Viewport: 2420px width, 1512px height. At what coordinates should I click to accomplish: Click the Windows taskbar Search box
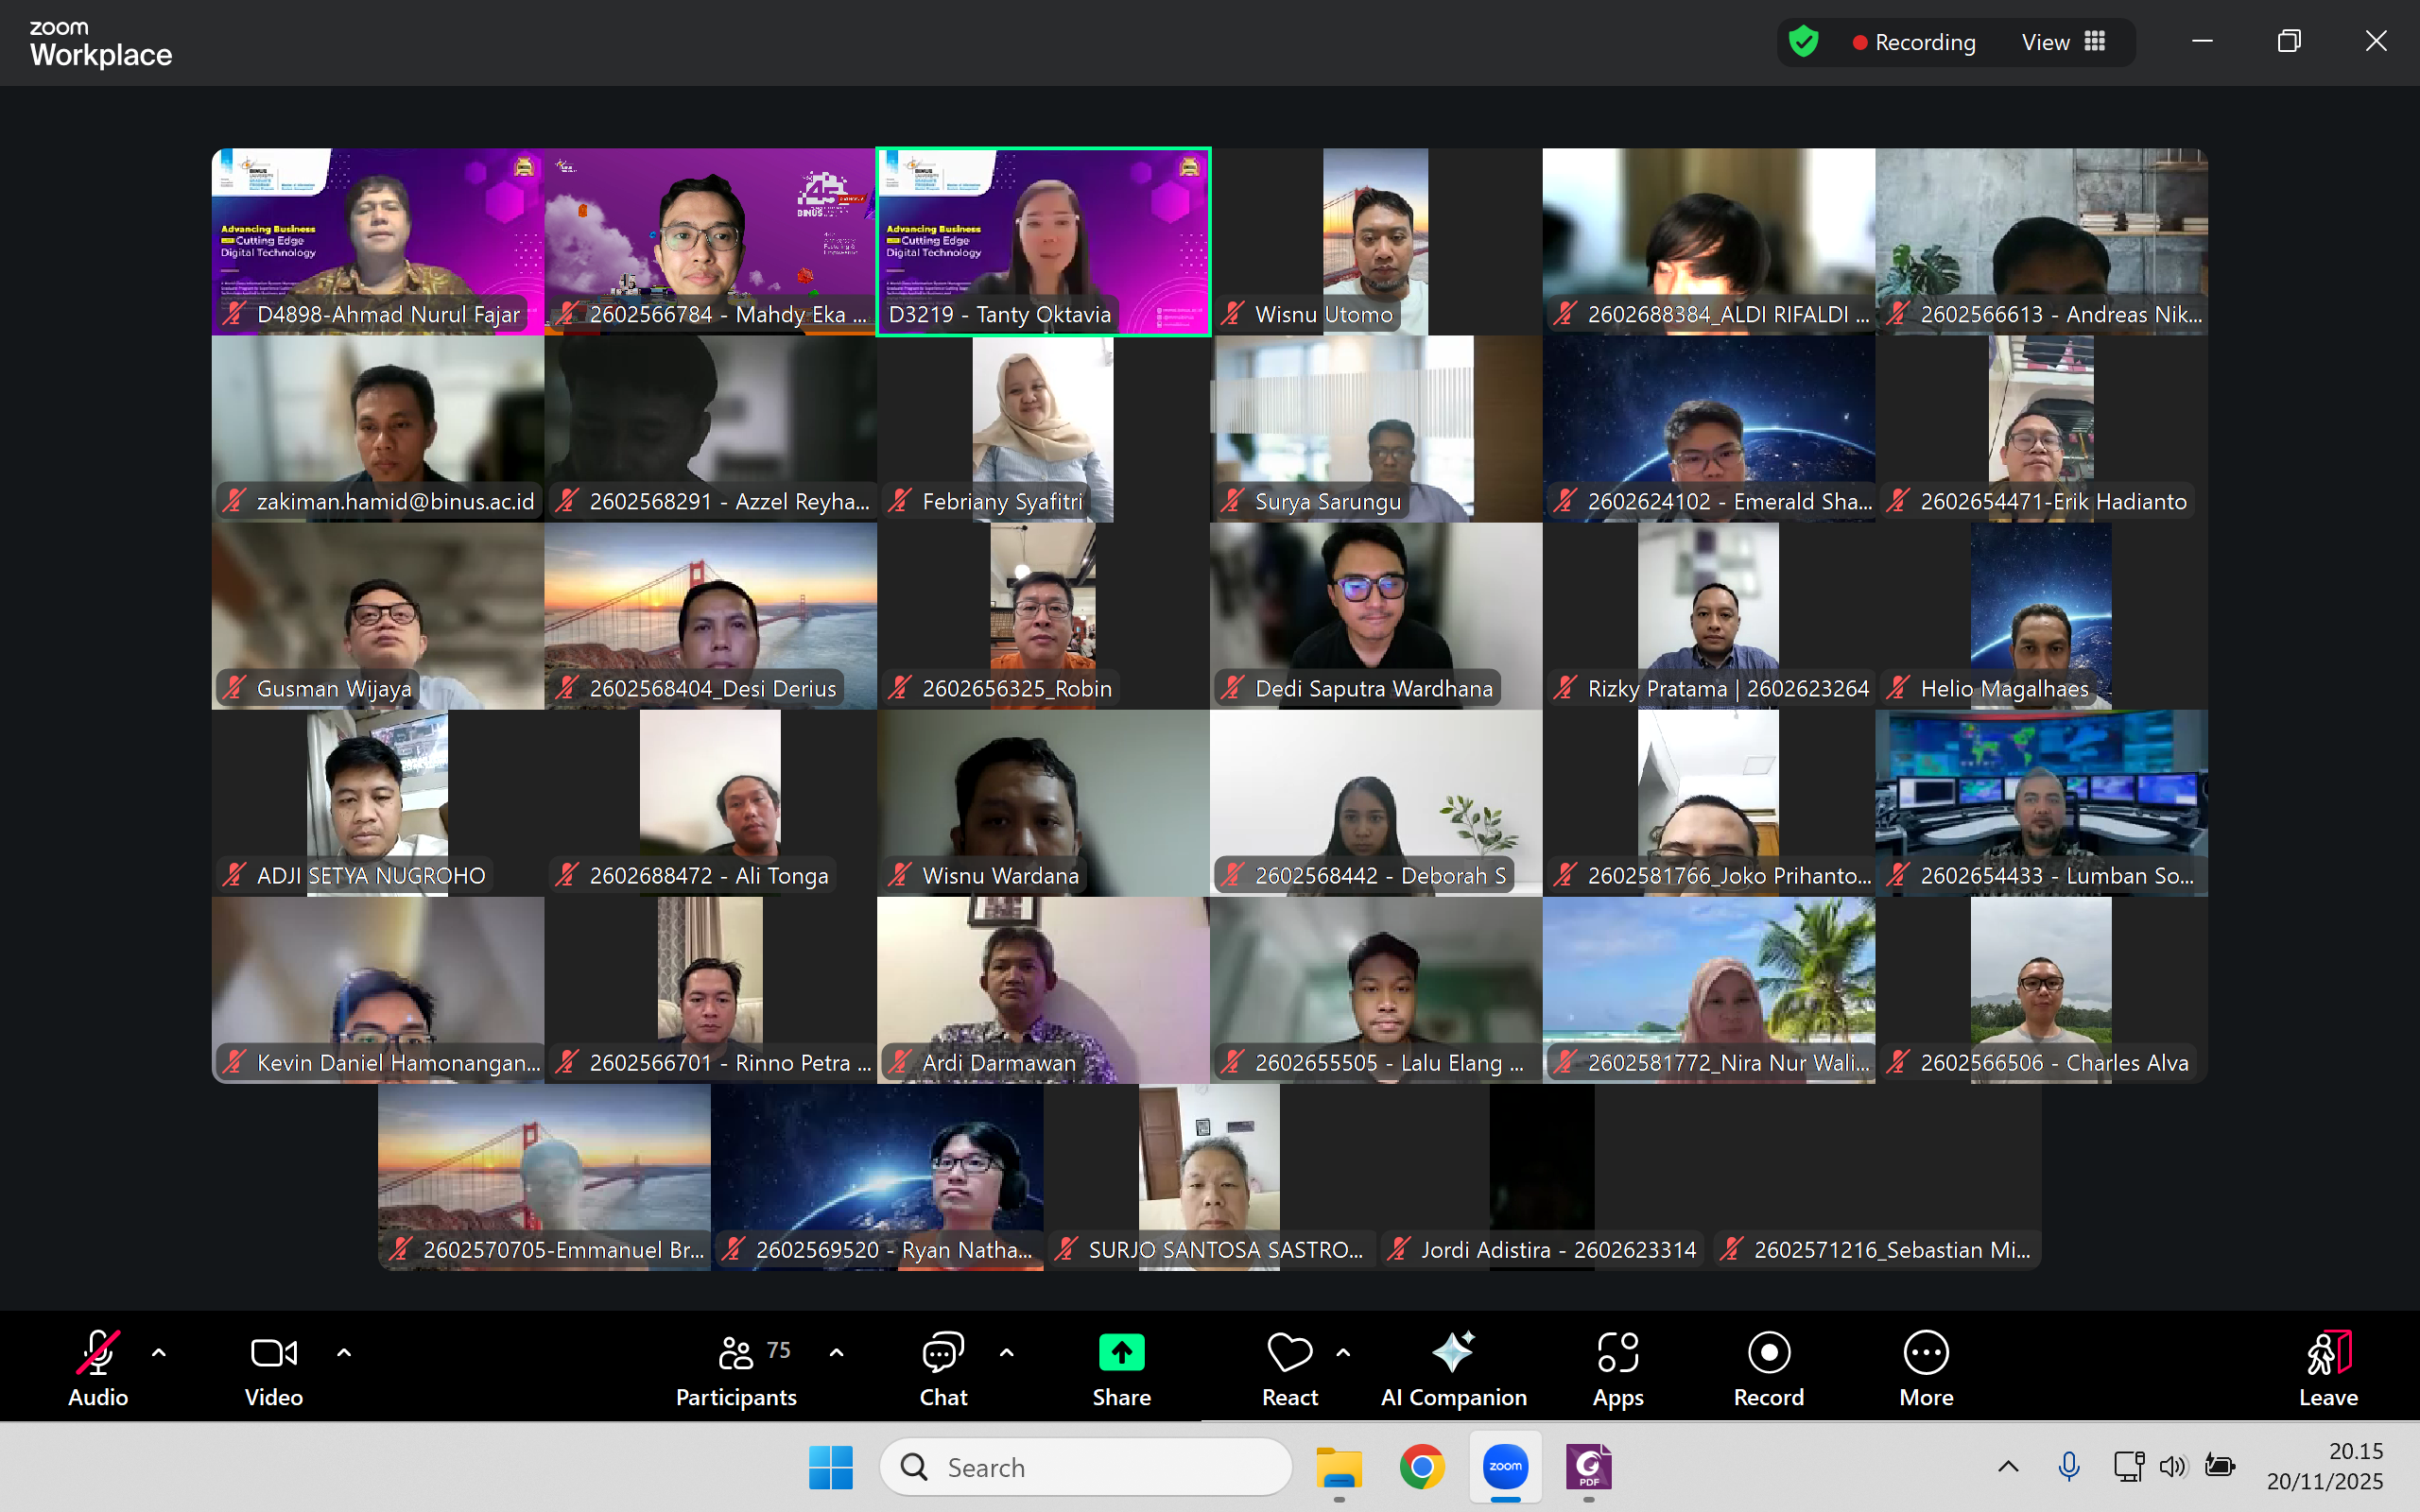point(1085,1467)
